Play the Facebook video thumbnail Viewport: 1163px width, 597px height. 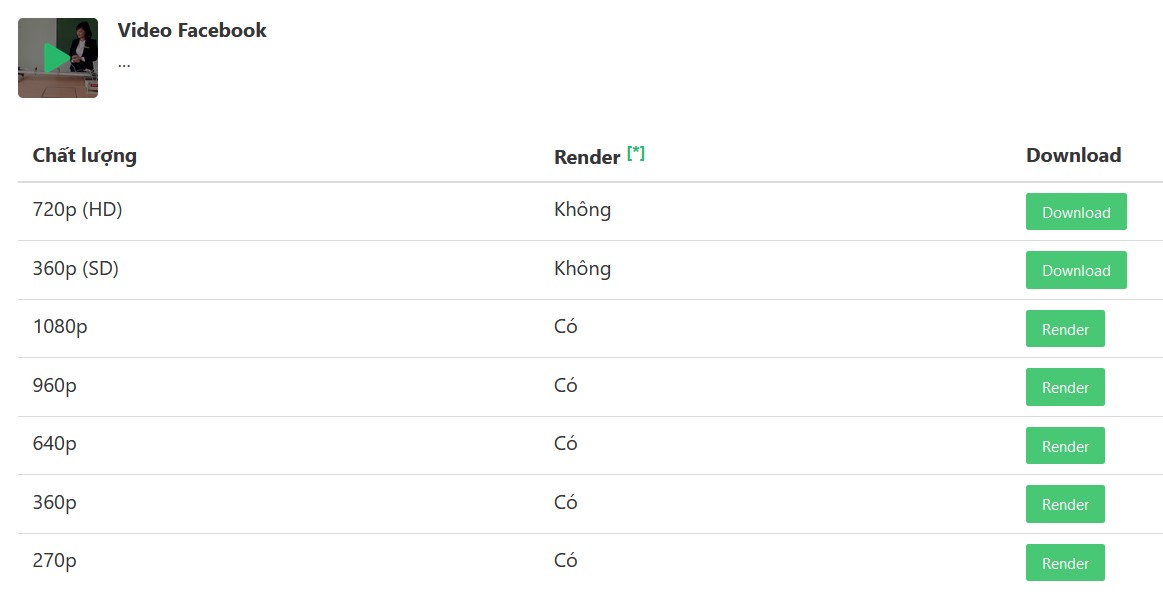coord(58,58)
